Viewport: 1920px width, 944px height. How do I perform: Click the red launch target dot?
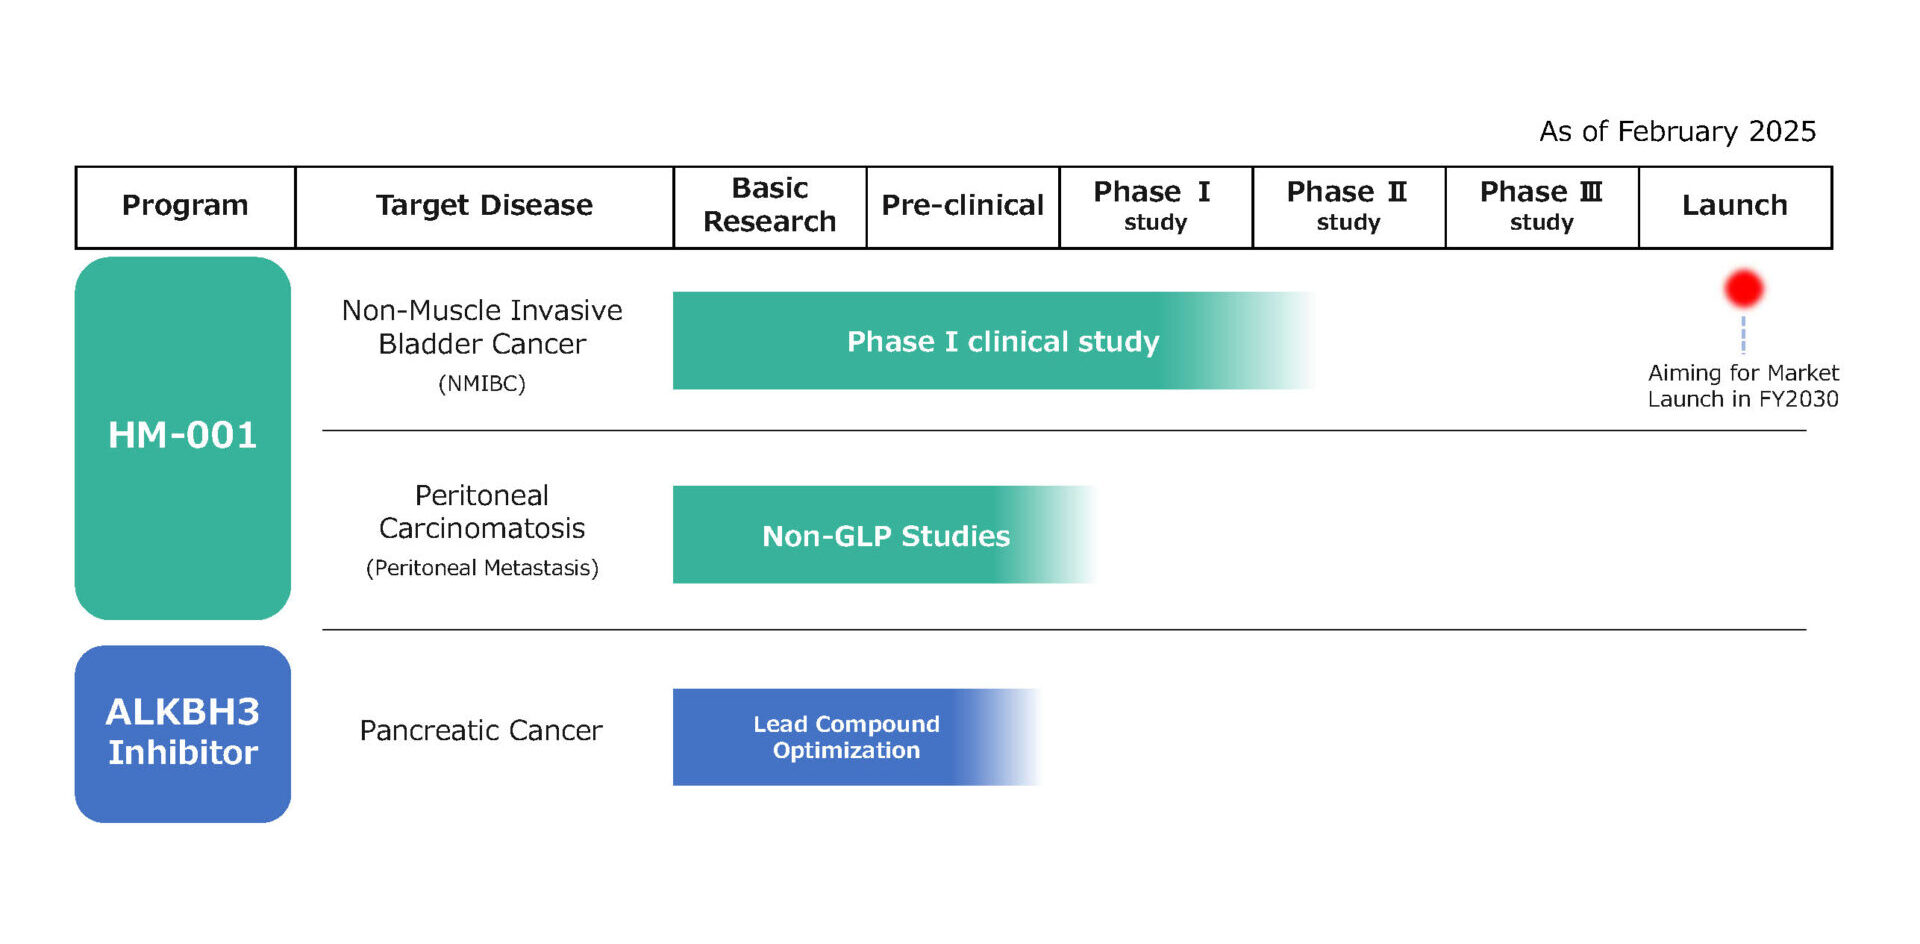(1743, 289)
